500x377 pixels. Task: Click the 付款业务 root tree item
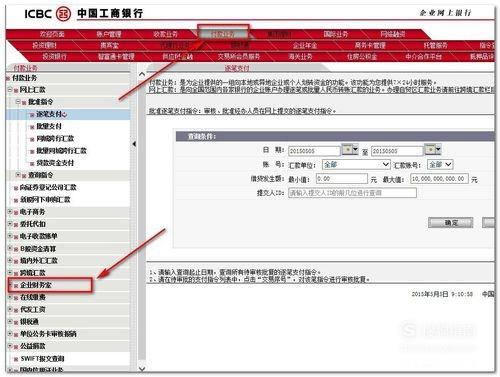click(24, 78)
